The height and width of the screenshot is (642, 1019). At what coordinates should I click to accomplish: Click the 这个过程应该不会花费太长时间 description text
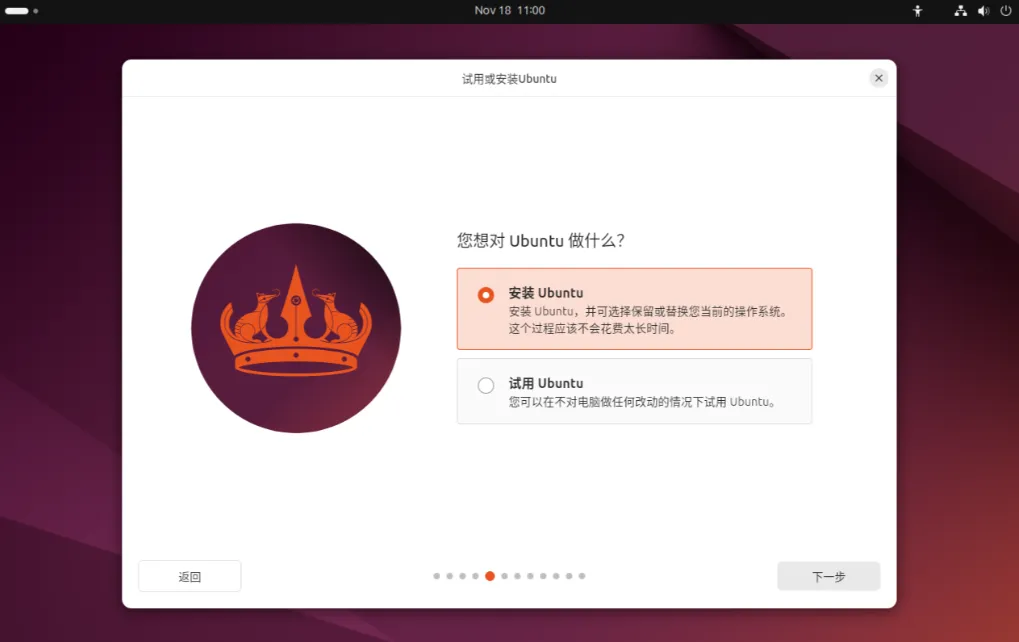[x=593, y=329]
